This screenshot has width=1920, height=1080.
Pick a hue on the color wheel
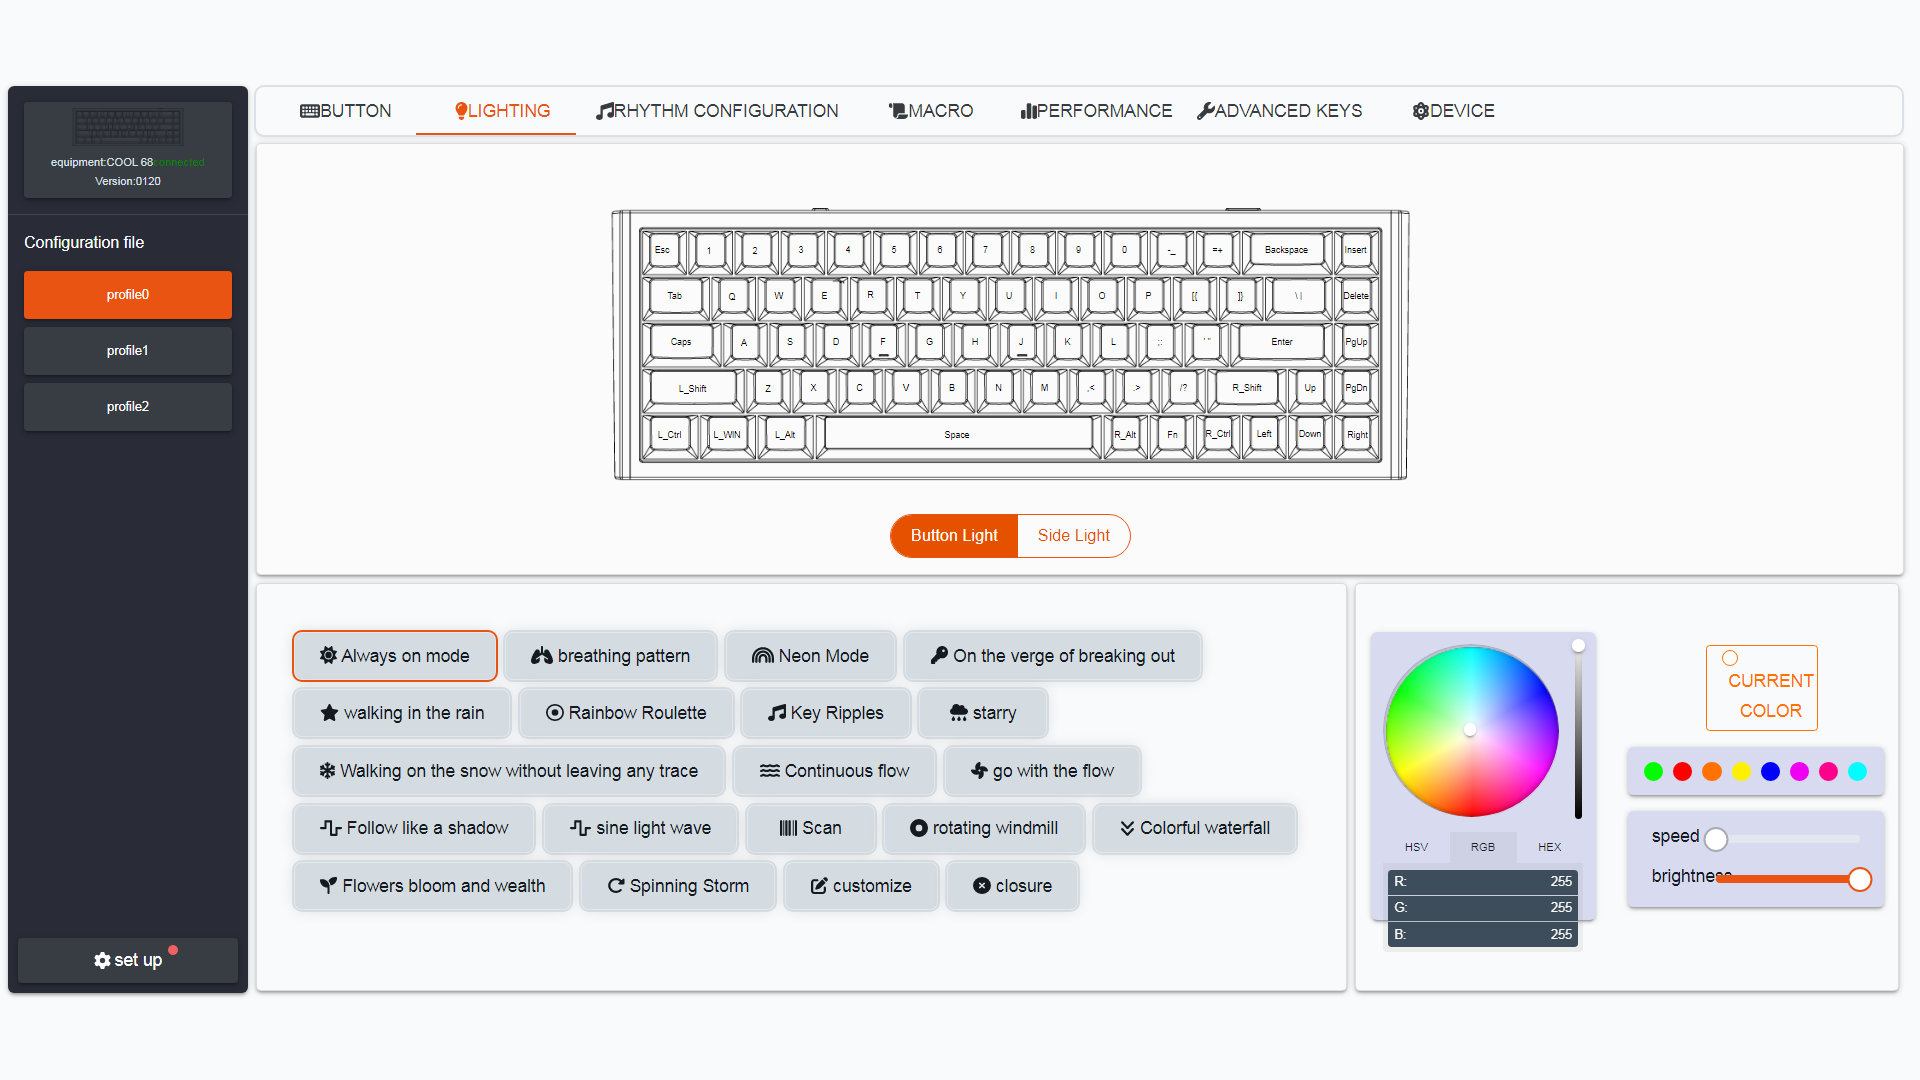pos(1471,730)
